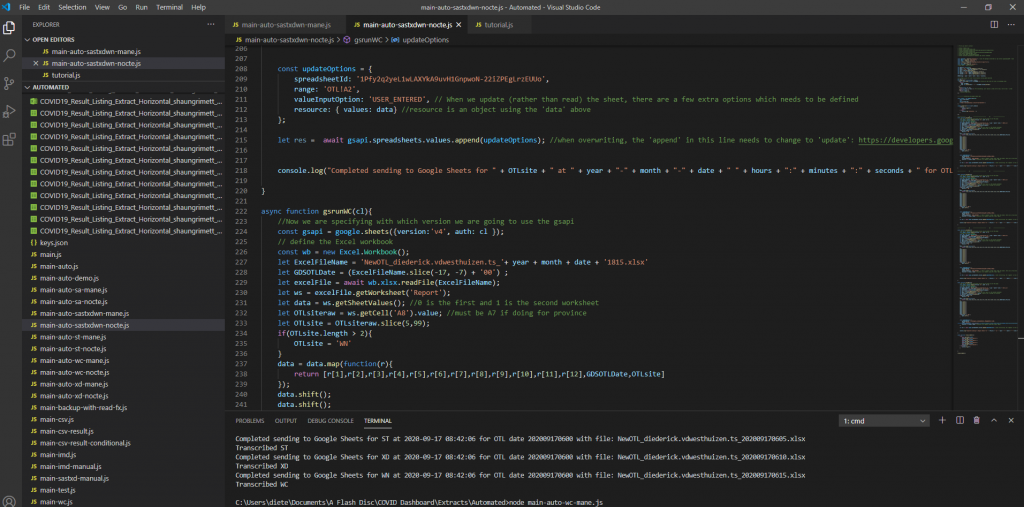Image resolution: width=1024 pixels, height=507 pixels.
Task: Open the Terminal menu in menu bar
Action: click(x=169, y=7)
